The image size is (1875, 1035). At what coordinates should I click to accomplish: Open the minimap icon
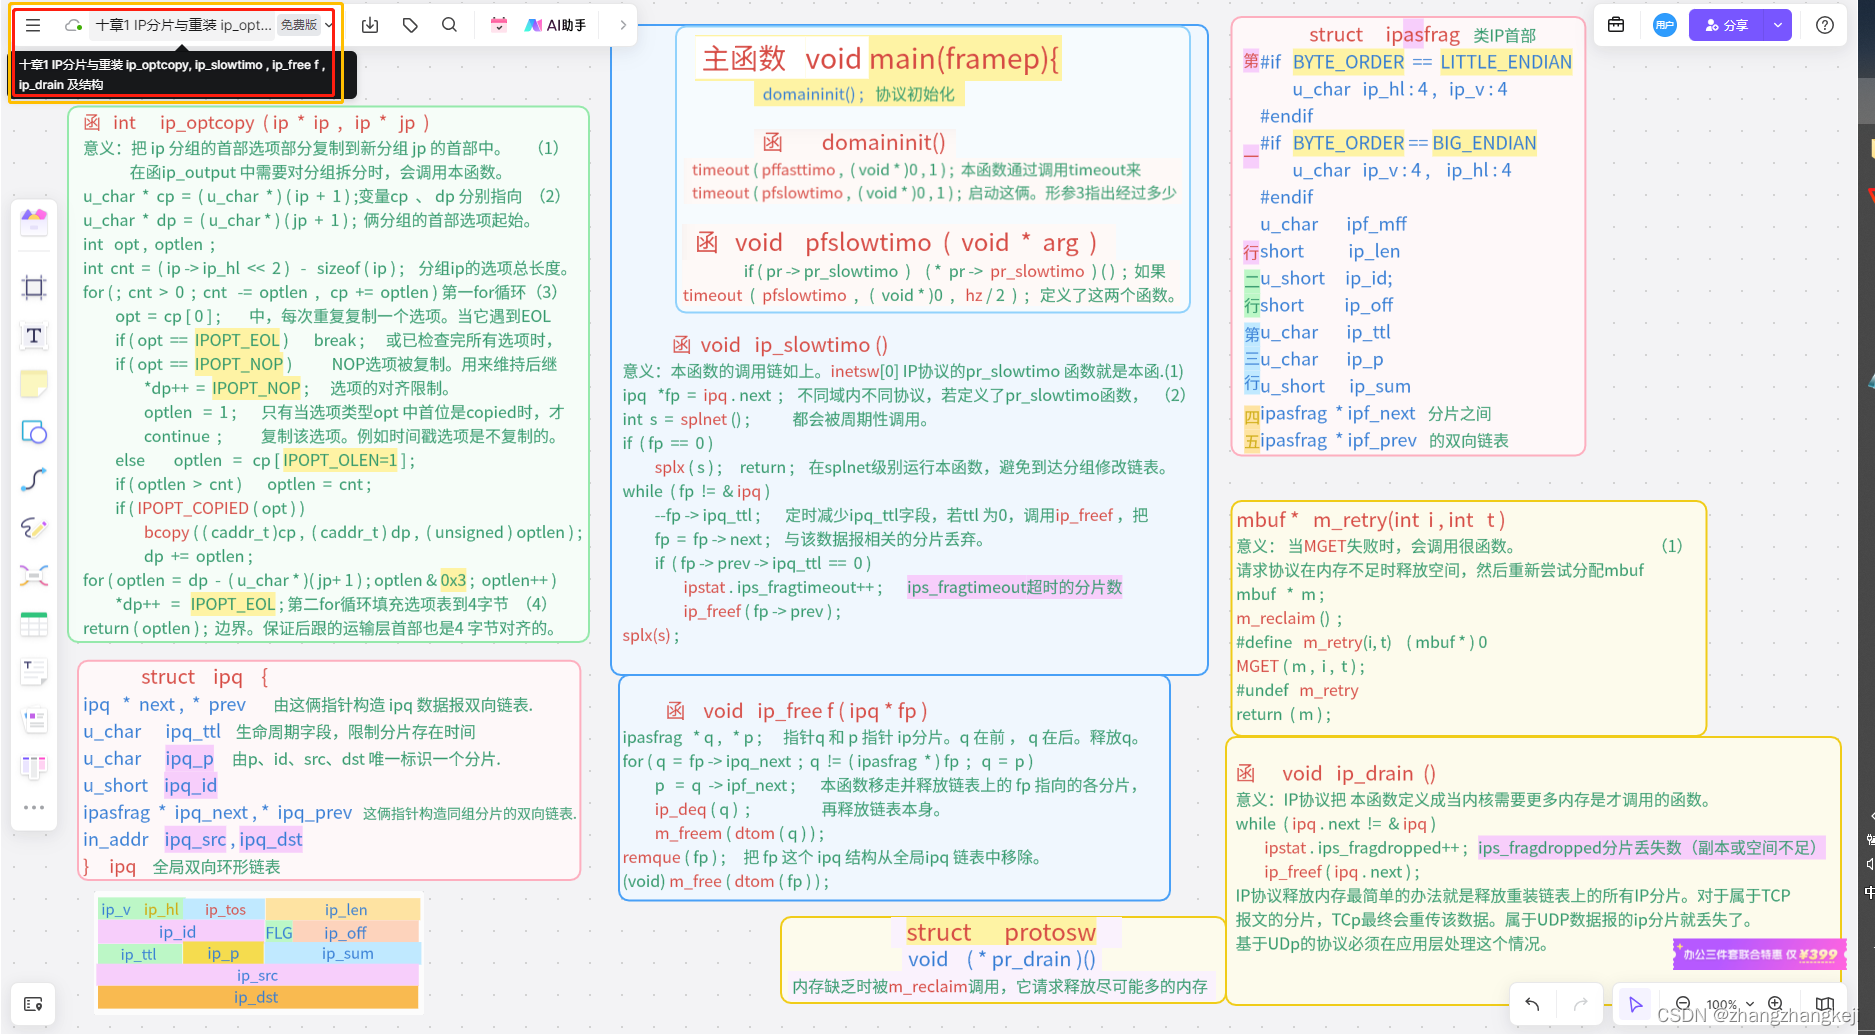1825,1004
